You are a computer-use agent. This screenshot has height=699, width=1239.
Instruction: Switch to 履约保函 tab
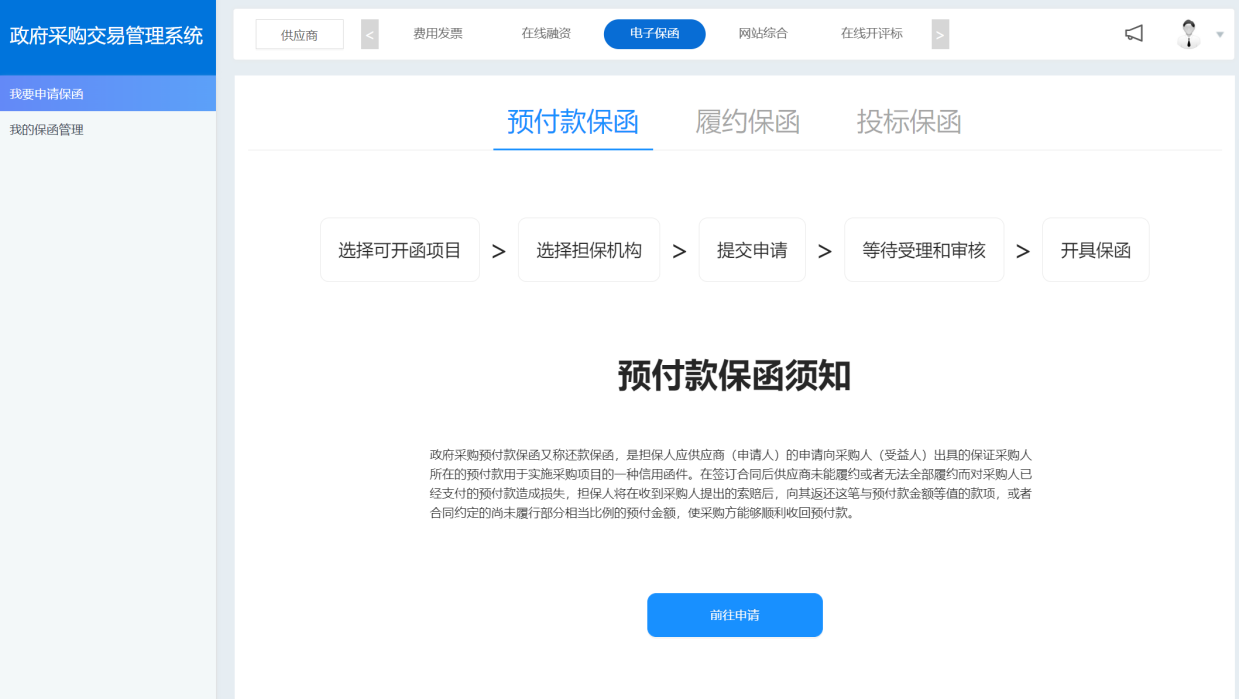tap(748, 122)
